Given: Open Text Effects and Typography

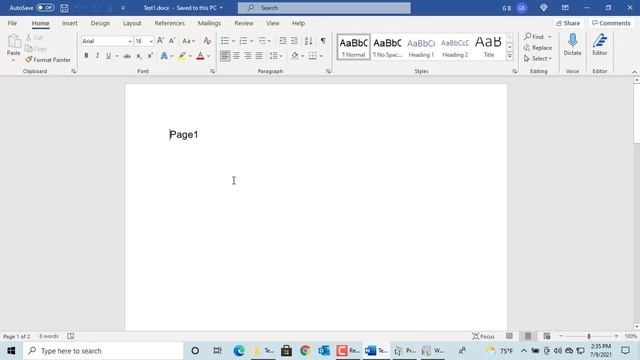Looking at the screenshot, I should coord(164,56).
